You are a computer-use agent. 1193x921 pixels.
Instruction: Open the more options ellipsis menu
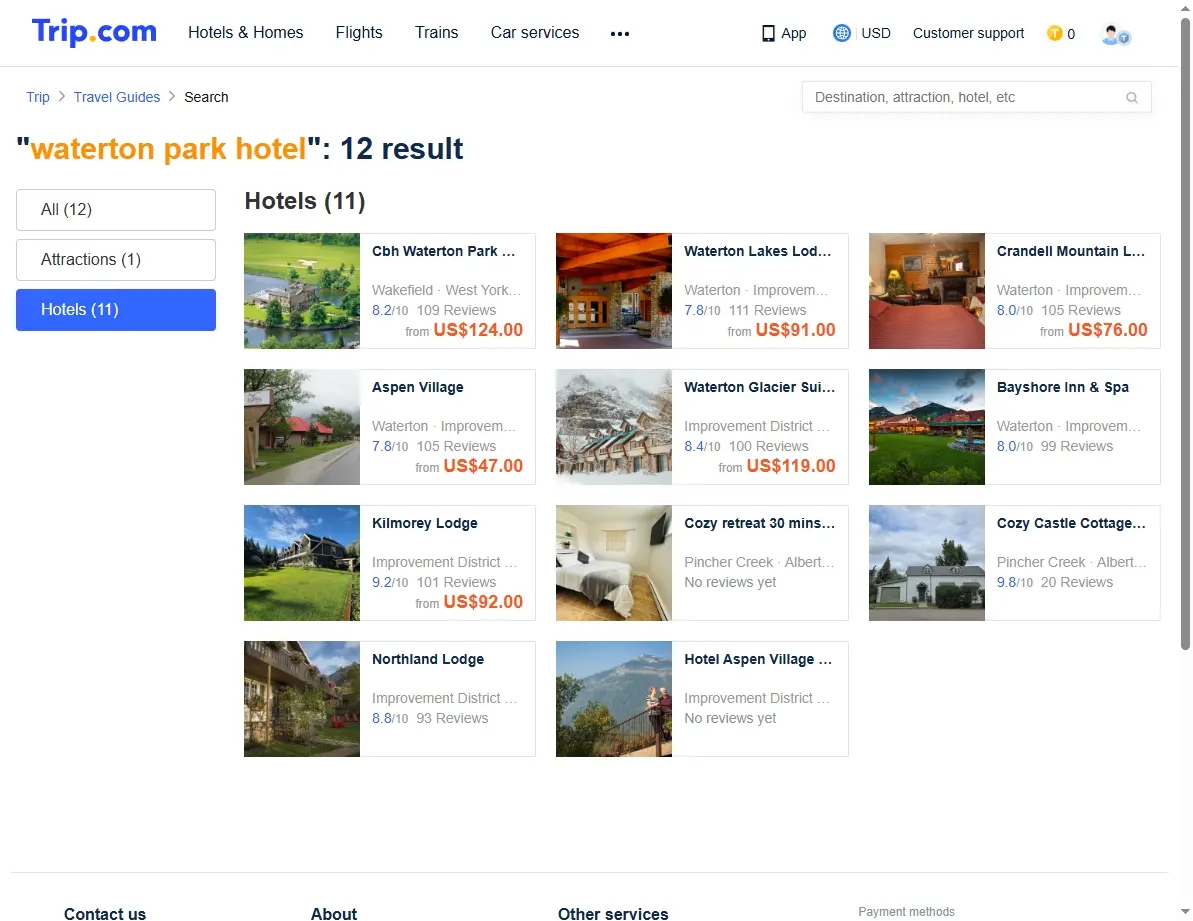(619, 33)
